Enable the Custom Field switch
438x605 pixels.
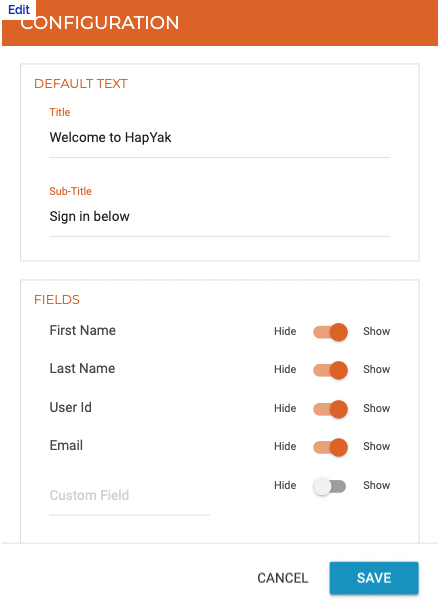coord(330,486)
